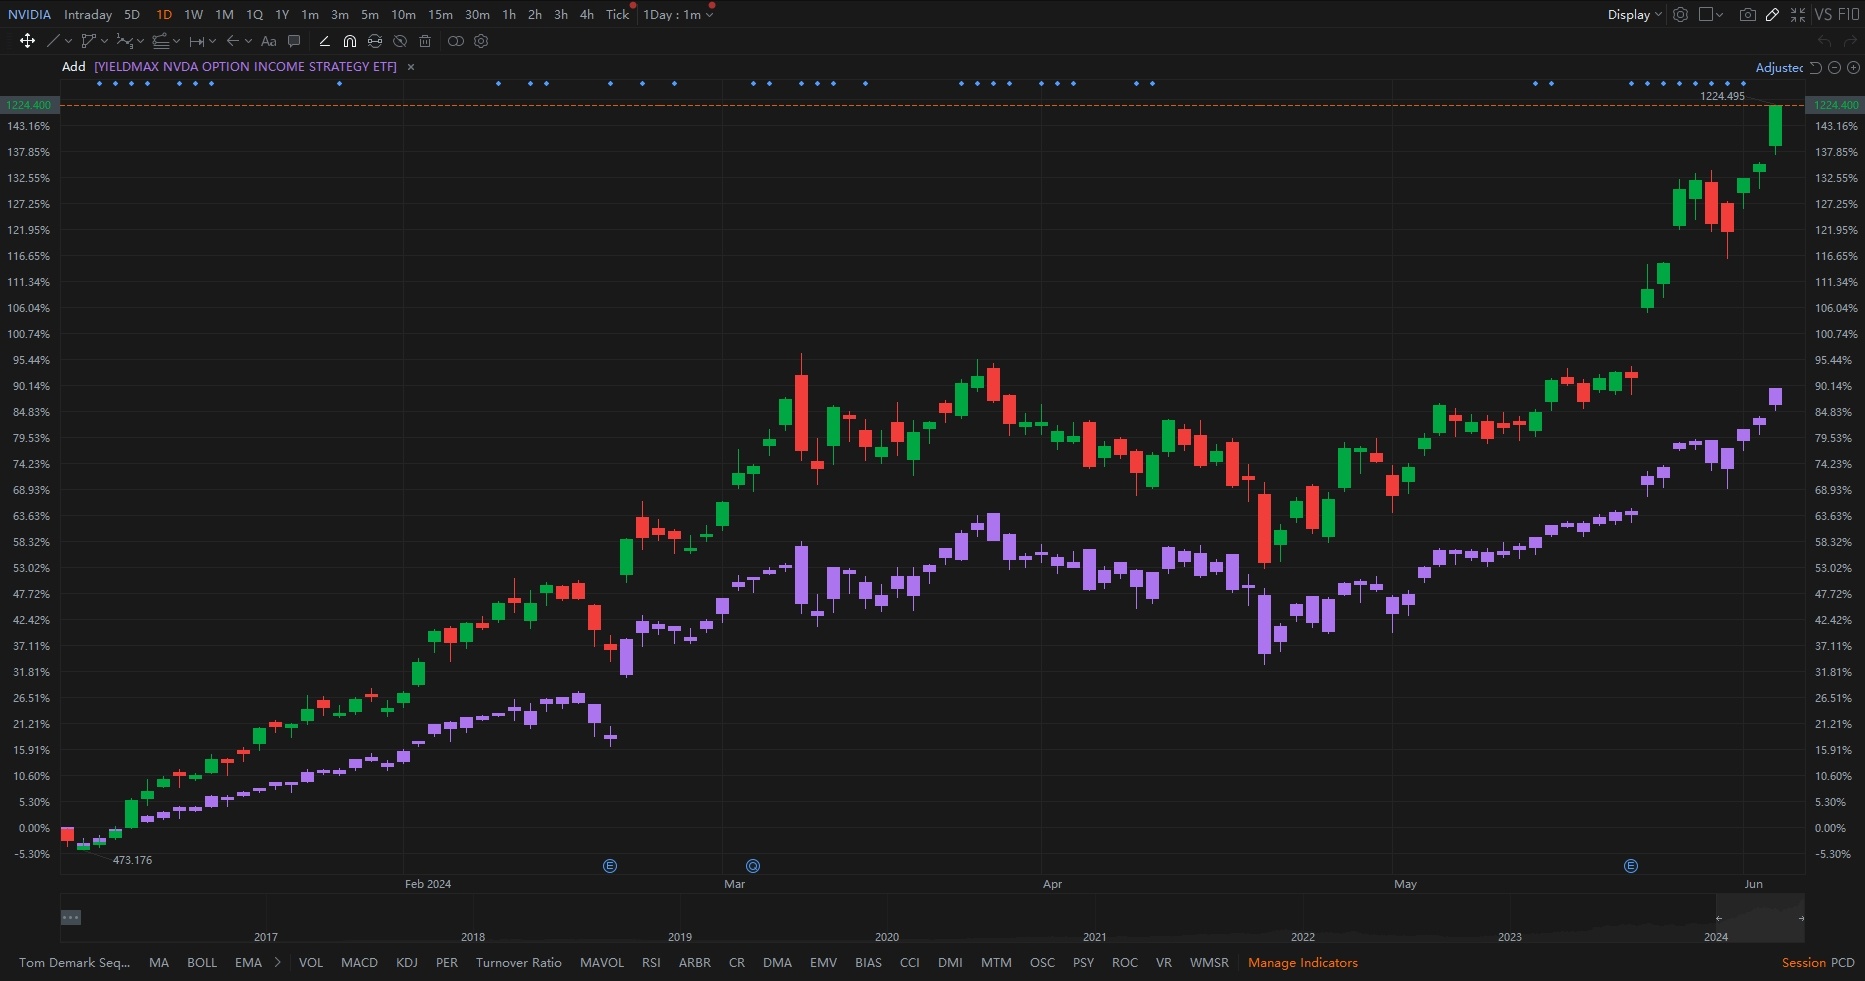
Task: Undo last drawing action
Action: 1824,41
